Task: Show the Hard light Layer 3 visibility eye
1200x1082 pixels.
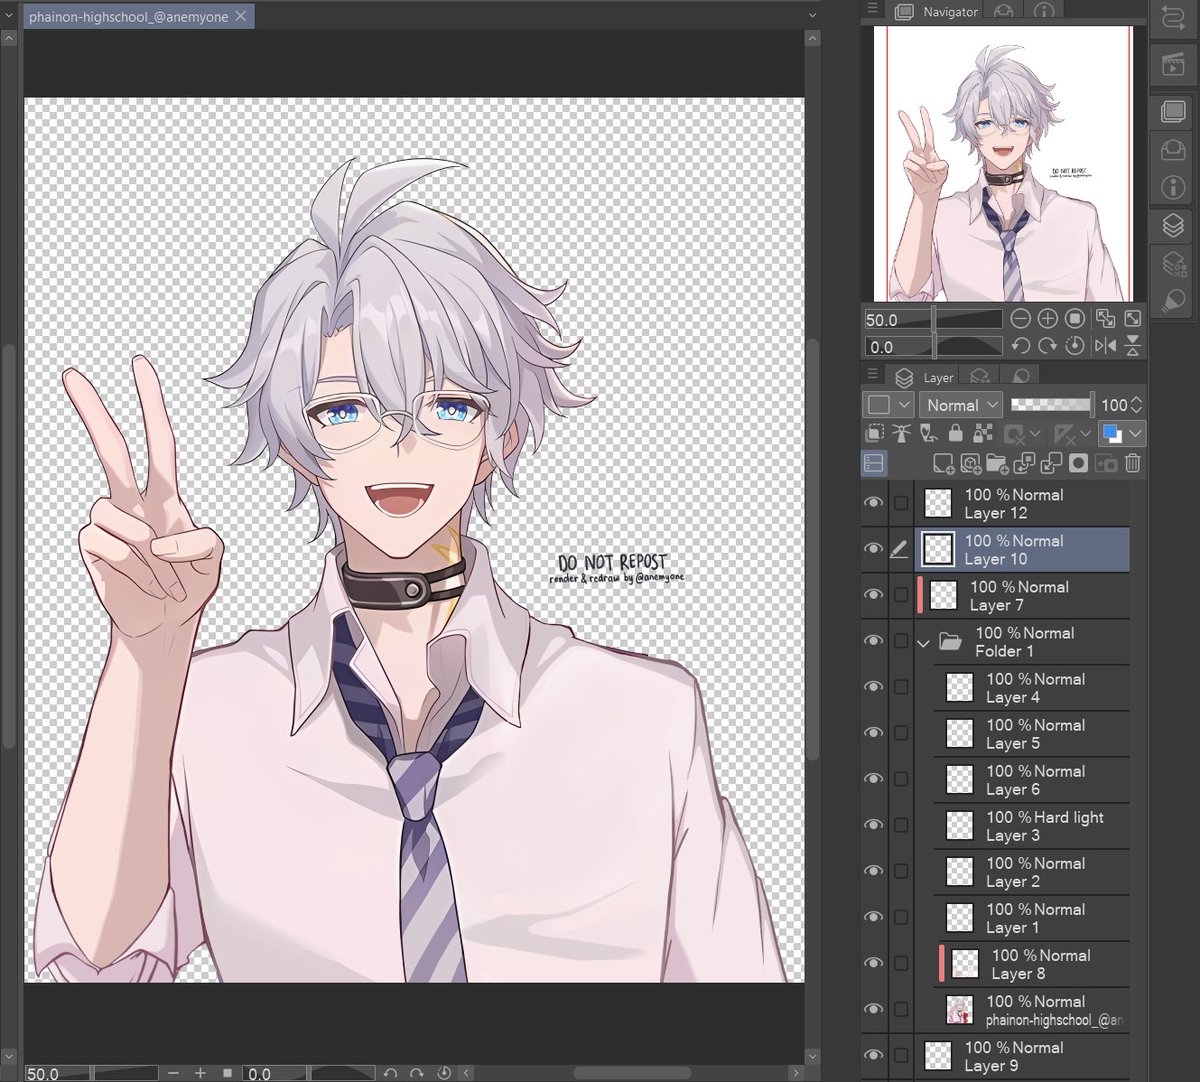Action: point(874,825)
